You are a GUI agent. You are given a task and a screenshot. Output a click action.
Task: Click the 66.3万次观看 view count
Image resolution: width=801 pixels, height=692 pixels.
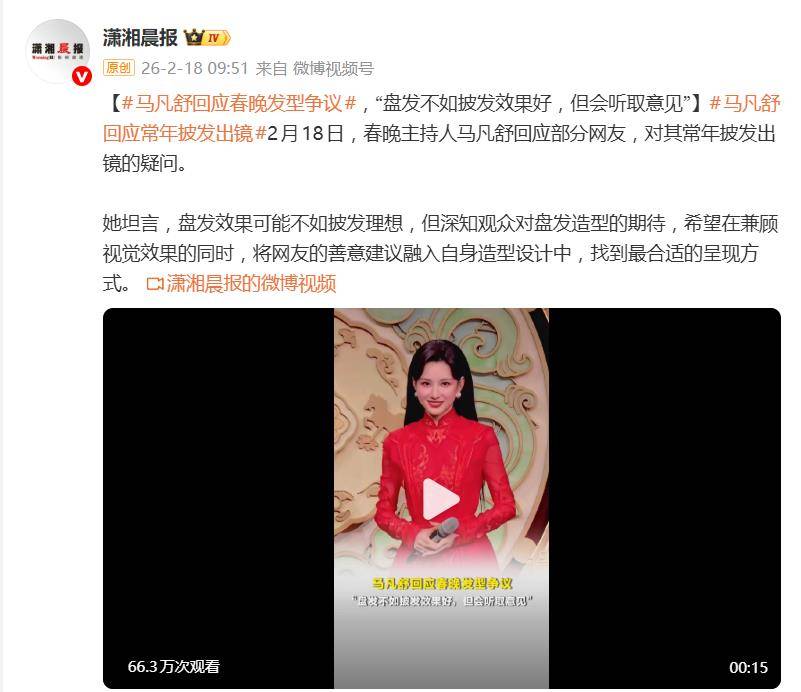[x=174, y=666]
